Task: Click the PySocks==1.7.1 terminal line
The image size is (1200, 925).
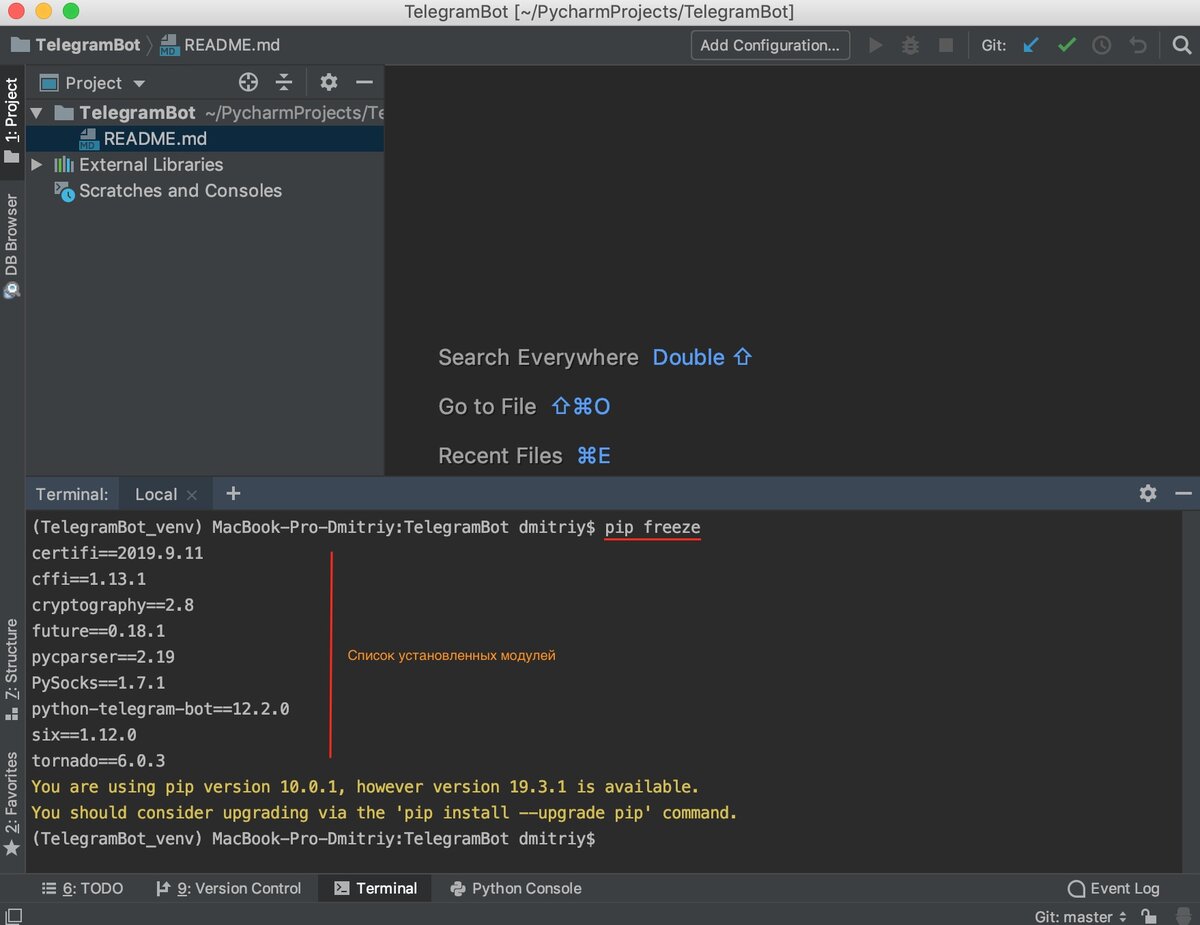Action: coord(98,683)
